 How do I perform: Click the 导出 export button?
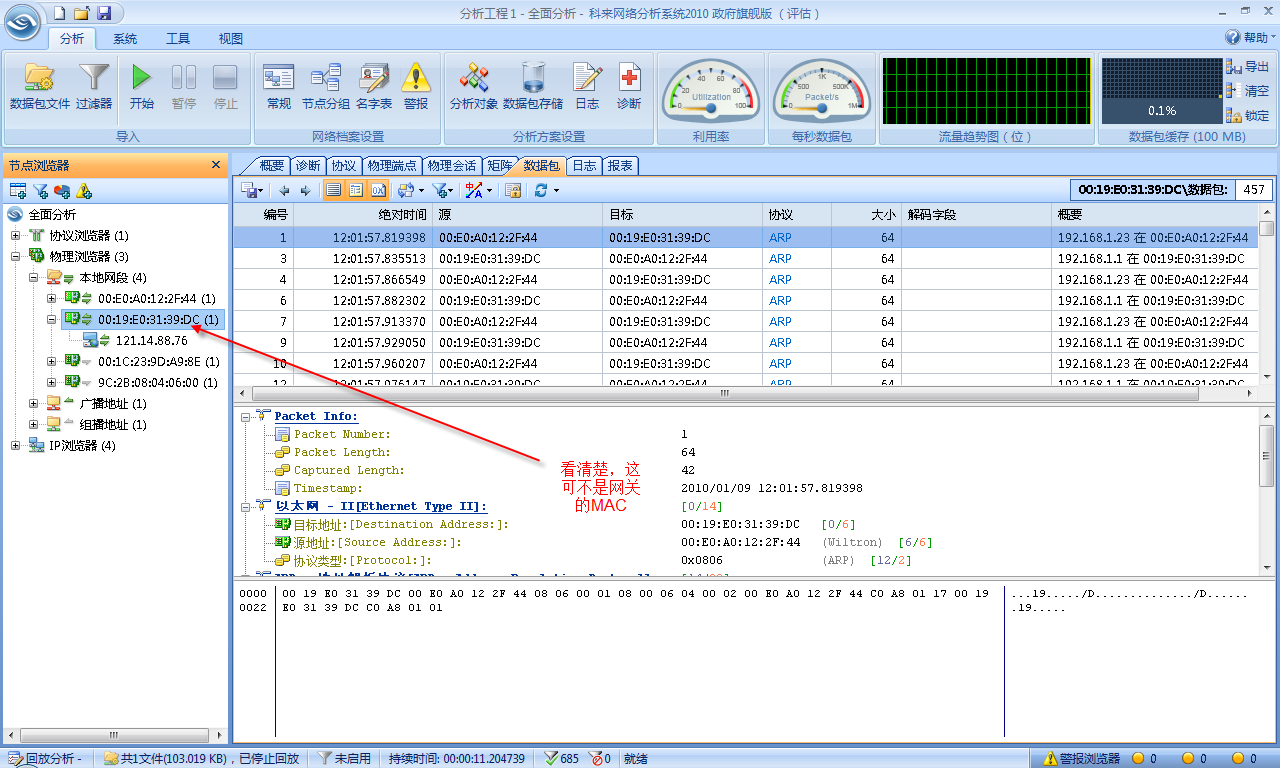tap(1248, 67)
